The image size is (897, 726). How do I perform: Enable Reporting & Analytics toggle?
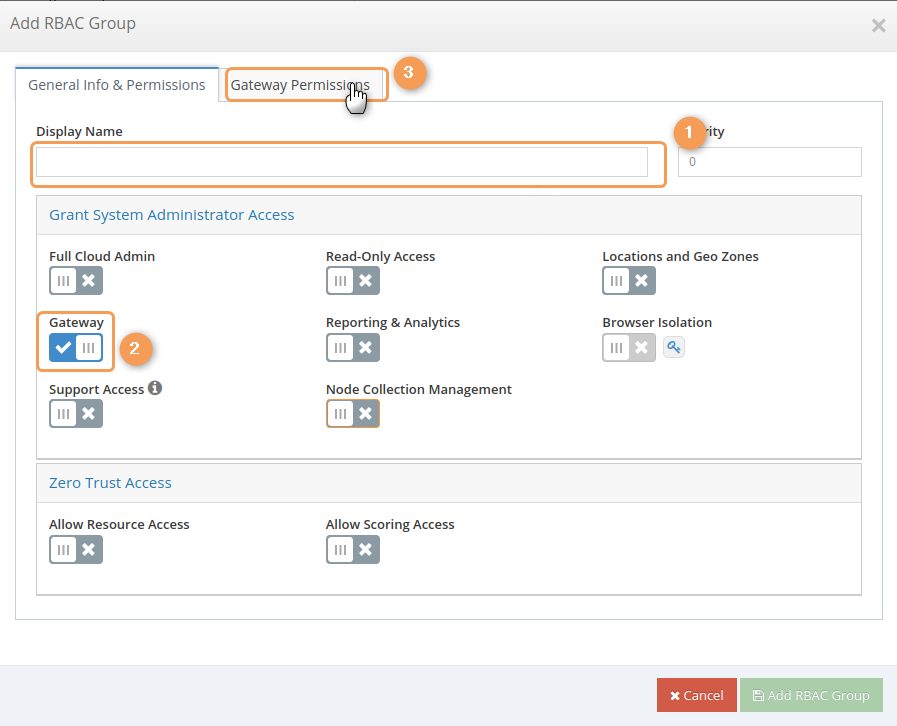352,347
